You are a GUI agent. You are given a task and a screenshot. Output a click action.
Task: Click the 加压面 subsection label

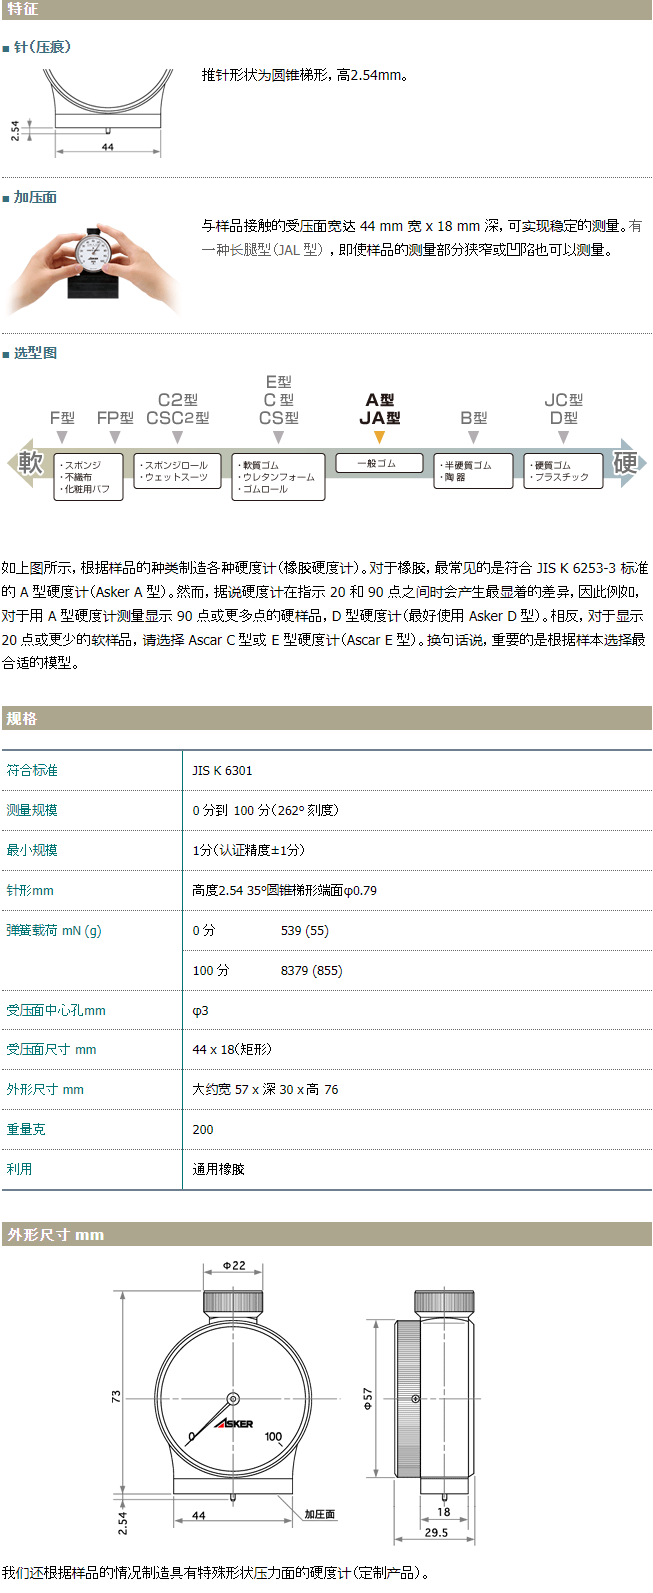click(x=35, y=198)
